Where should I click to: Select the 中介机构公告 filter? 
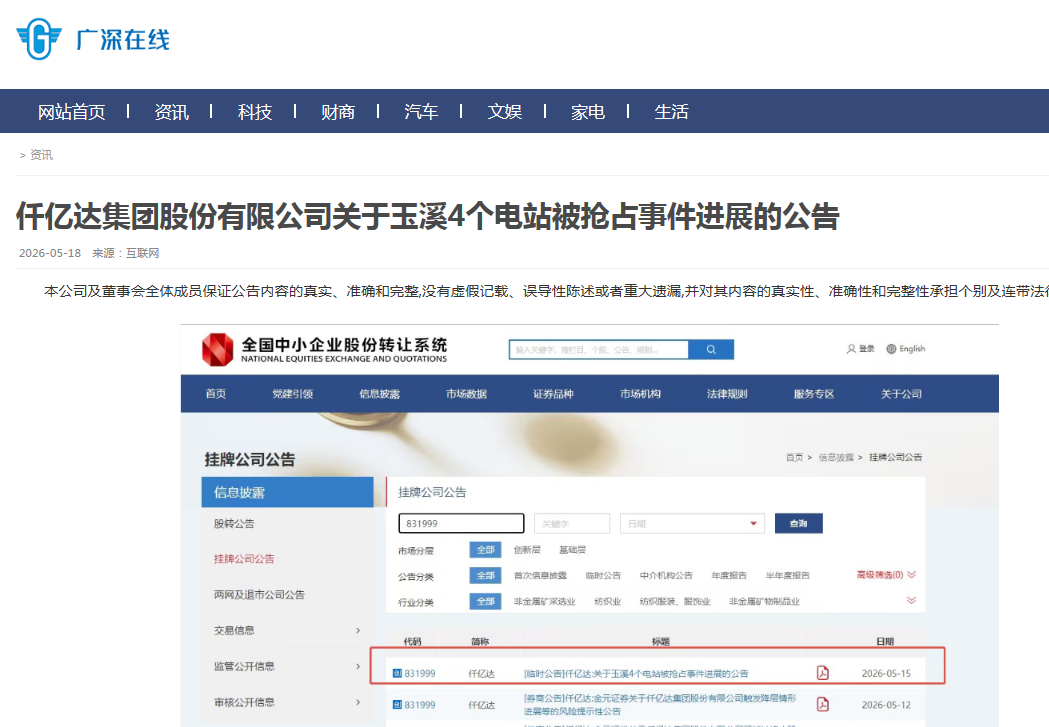pos(666,575)
